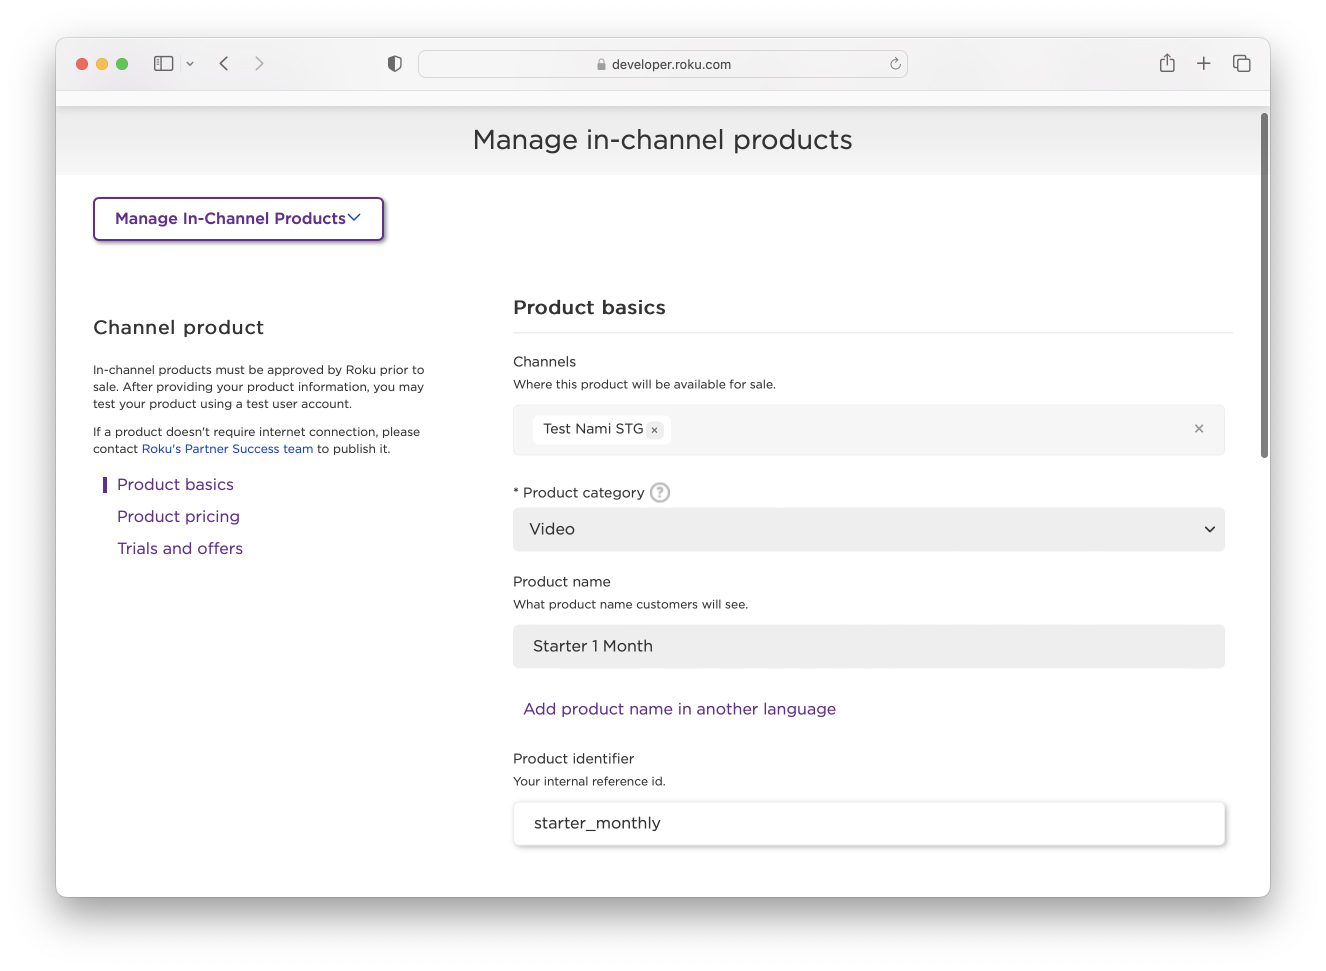Show the tab overview icon
This screenshot has height=971, width=1326.
point(1242,64)
